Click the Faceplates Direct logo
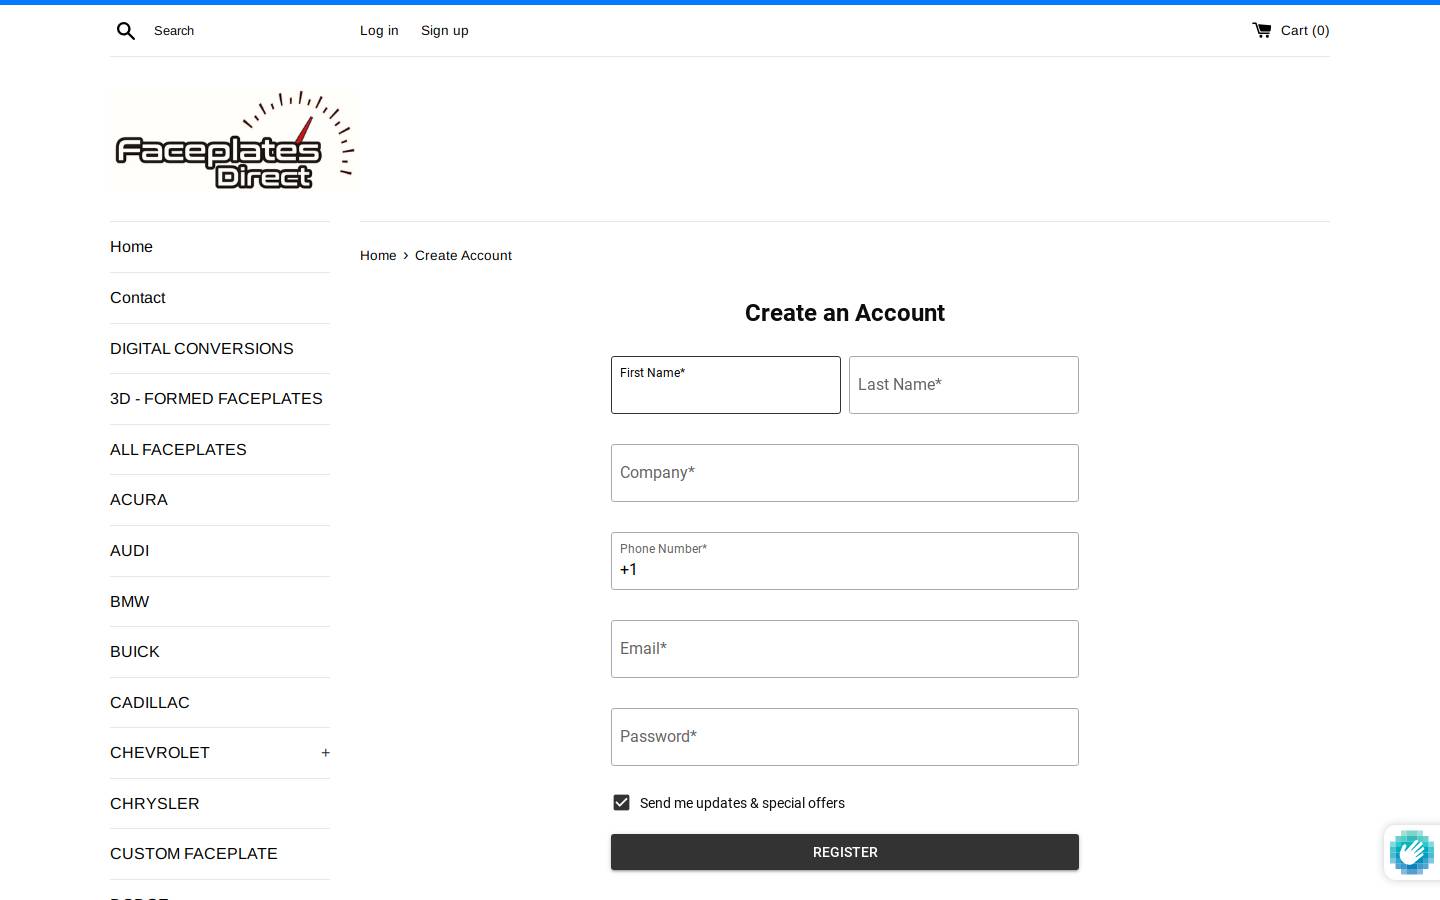 coord(234,140)
